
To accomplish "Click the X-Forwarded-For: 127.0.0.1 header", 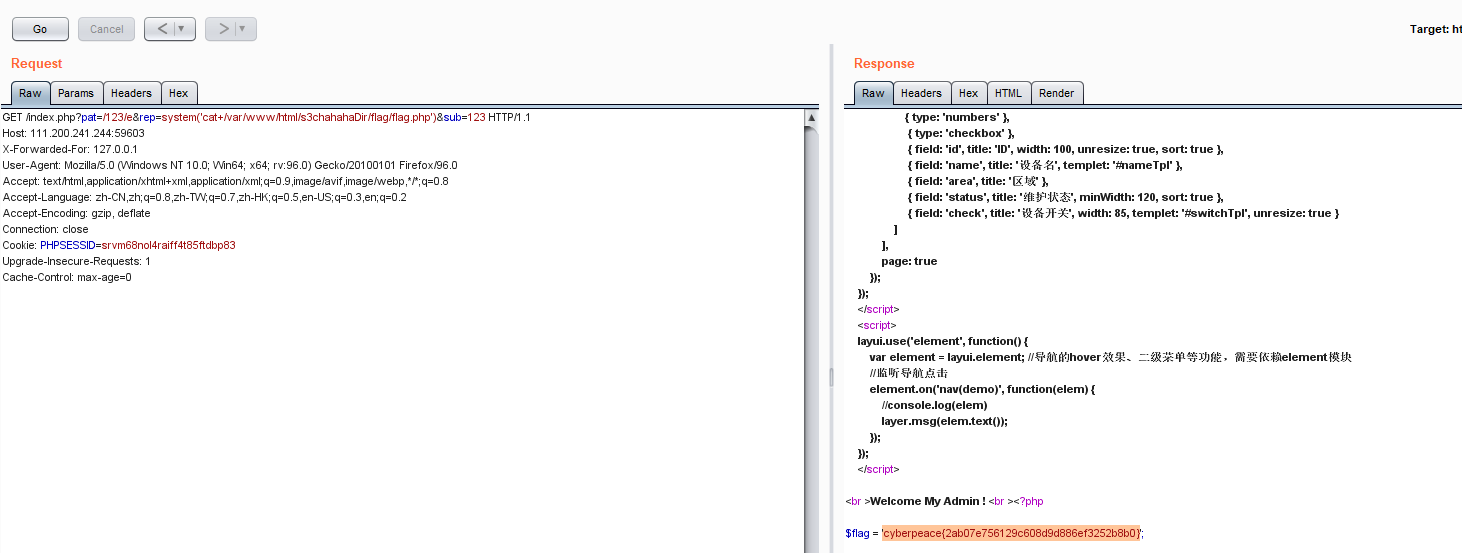I will tap(70, 149).
